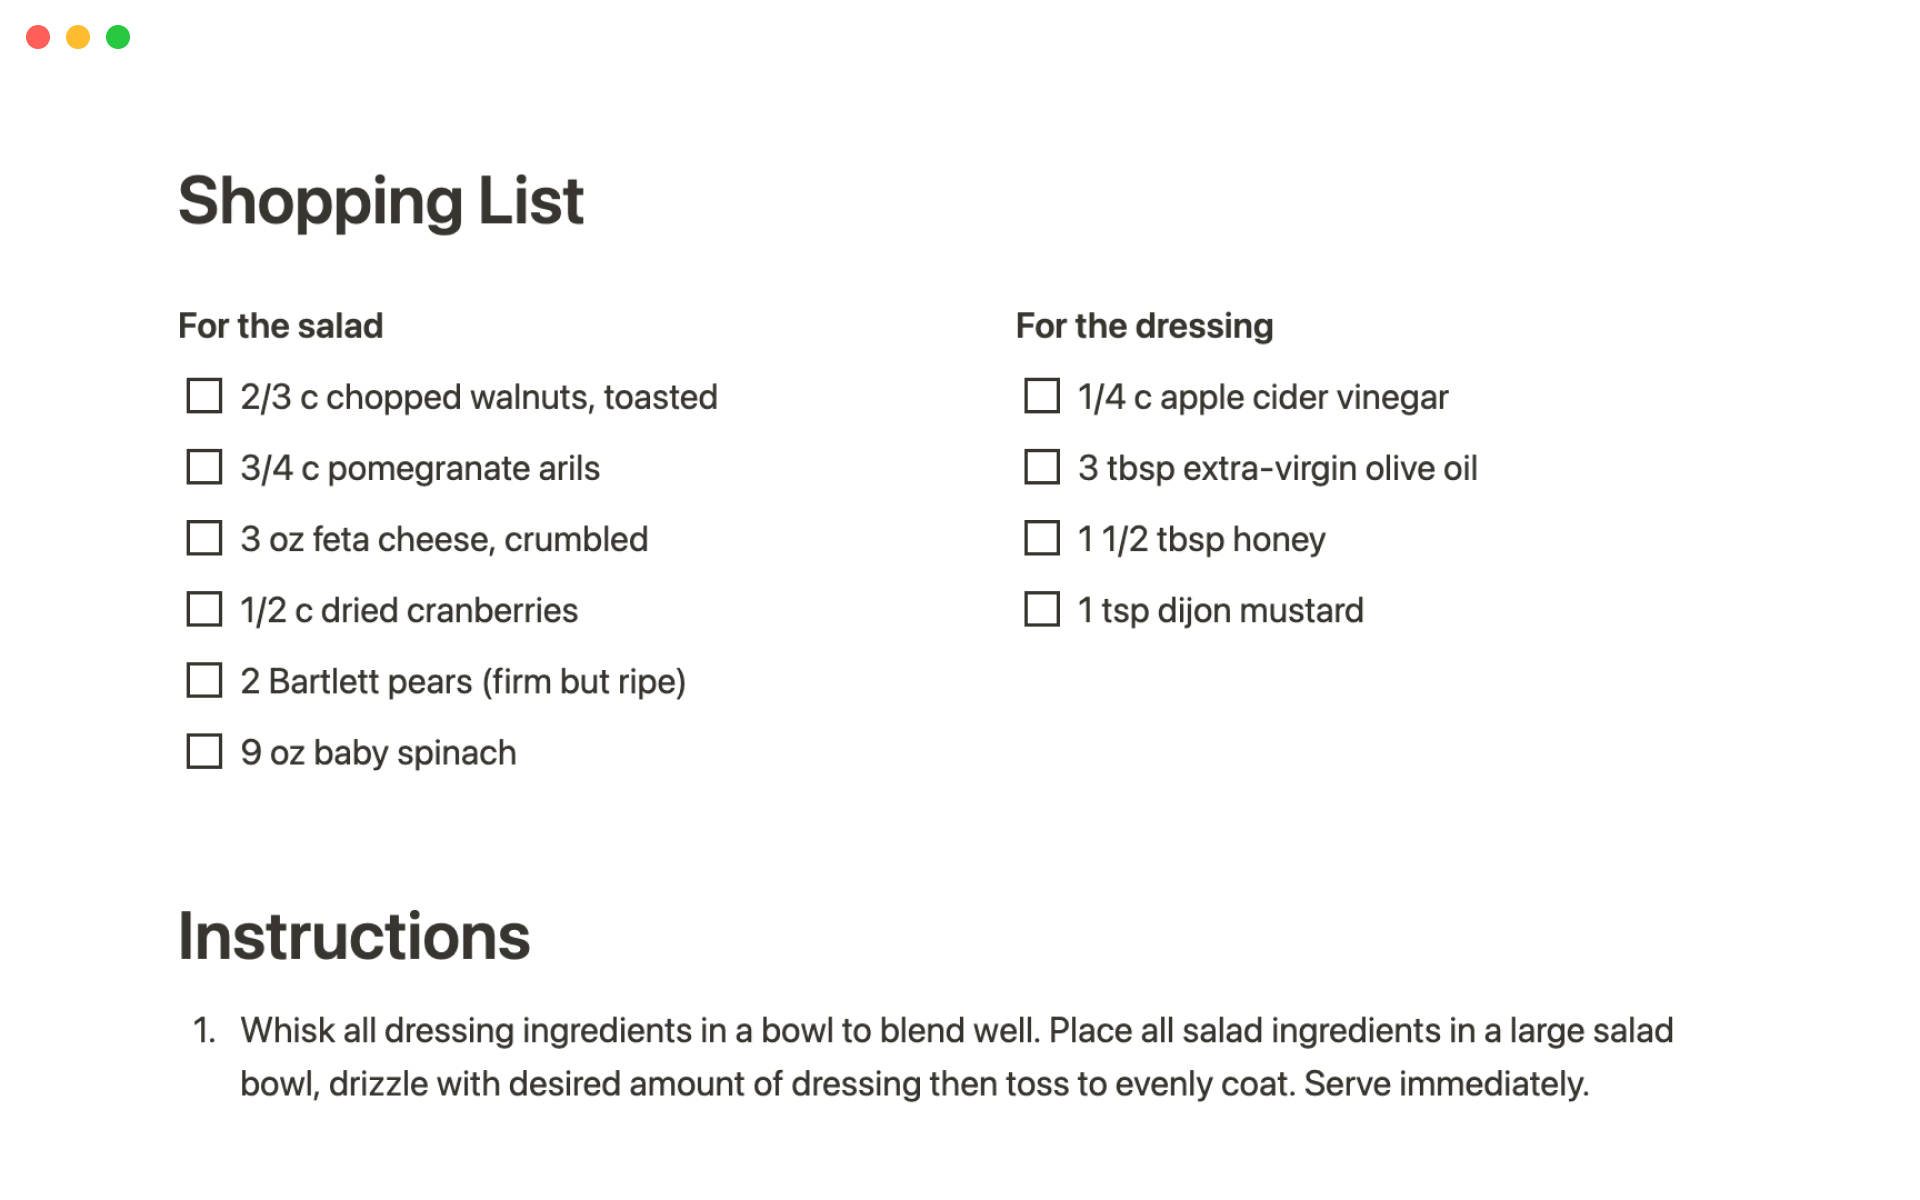Check the chopped walnuts checkbox
Screen dimensions: 1920x1200
click(204, 396)
